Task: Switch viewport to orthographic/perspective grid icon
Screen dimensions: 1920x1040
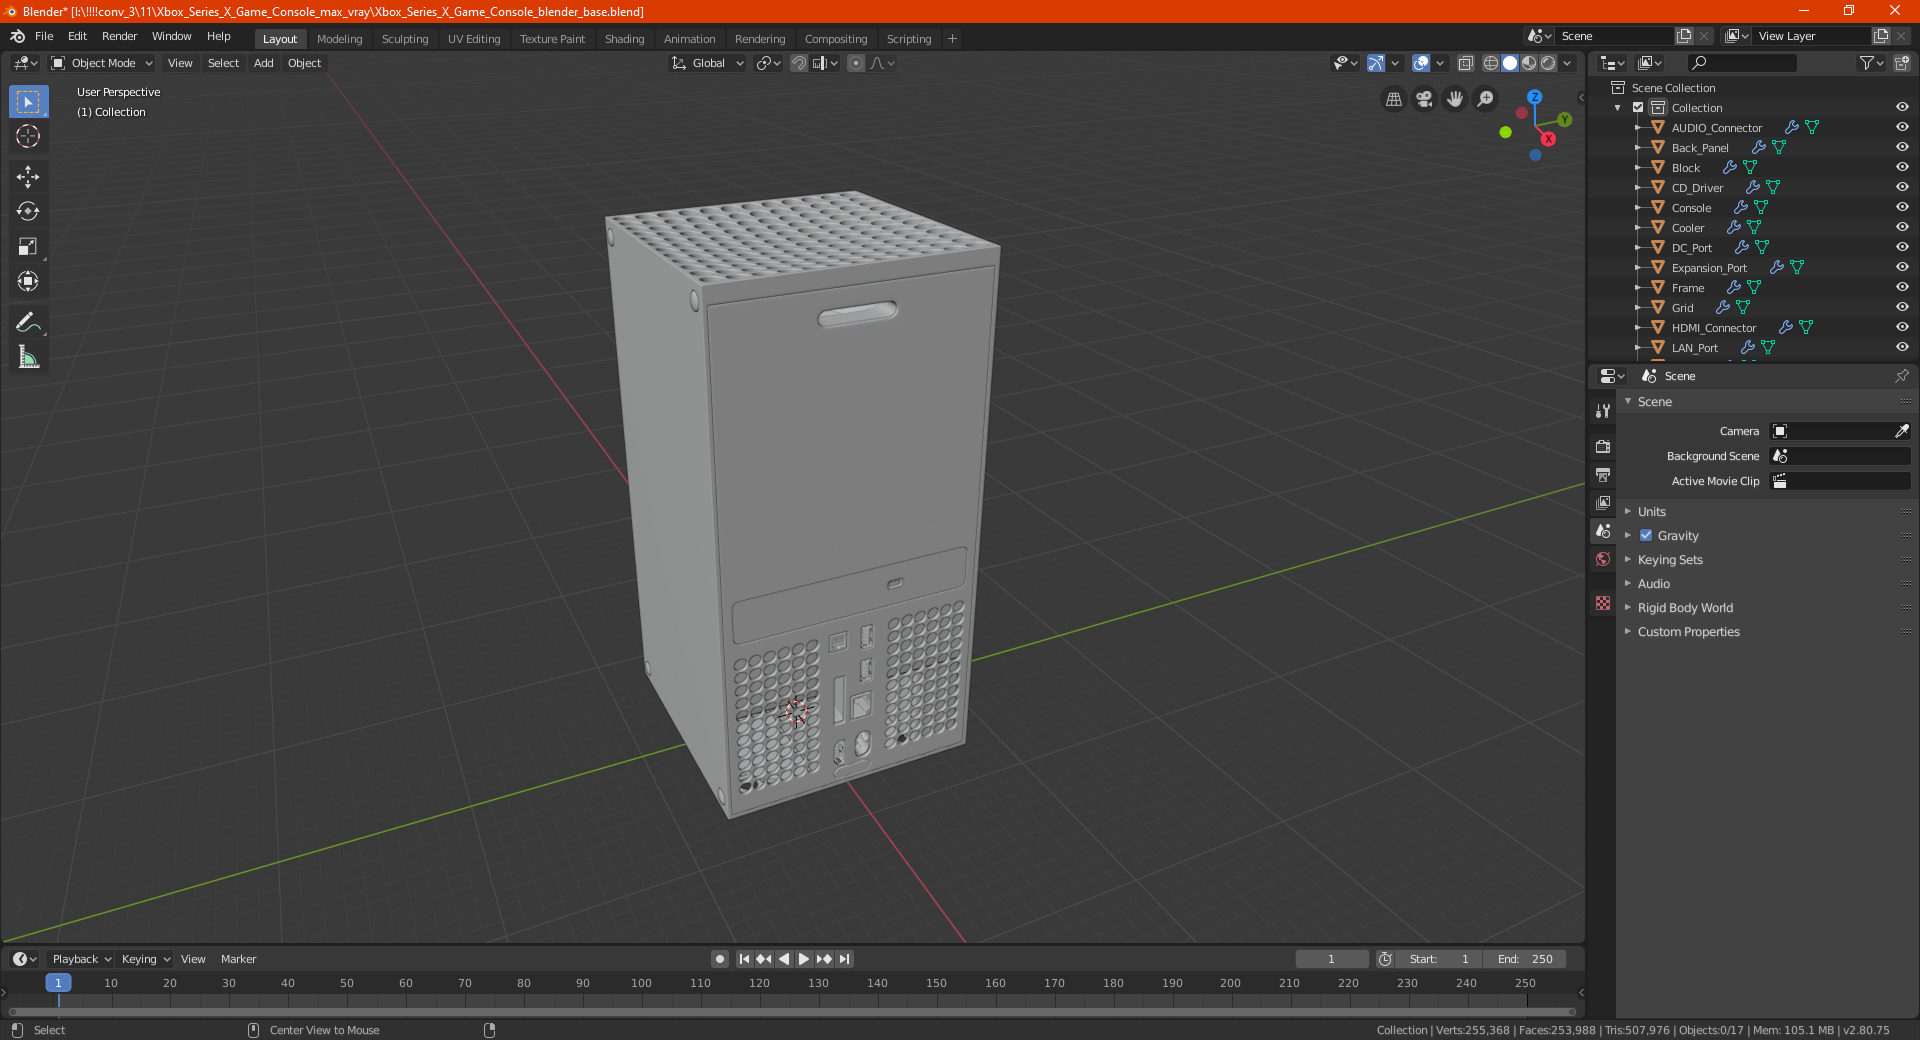Action: pos(1393,99)
